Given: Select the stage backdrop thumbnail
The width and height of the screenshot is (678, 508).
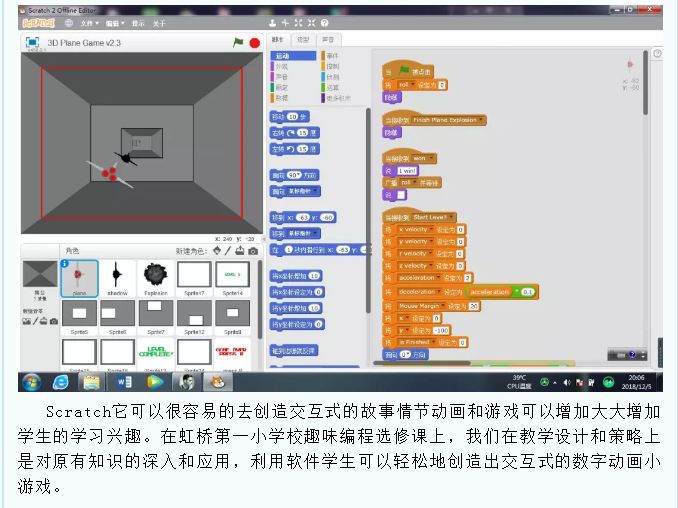Looking at the screenshot, I should [40, 275].
